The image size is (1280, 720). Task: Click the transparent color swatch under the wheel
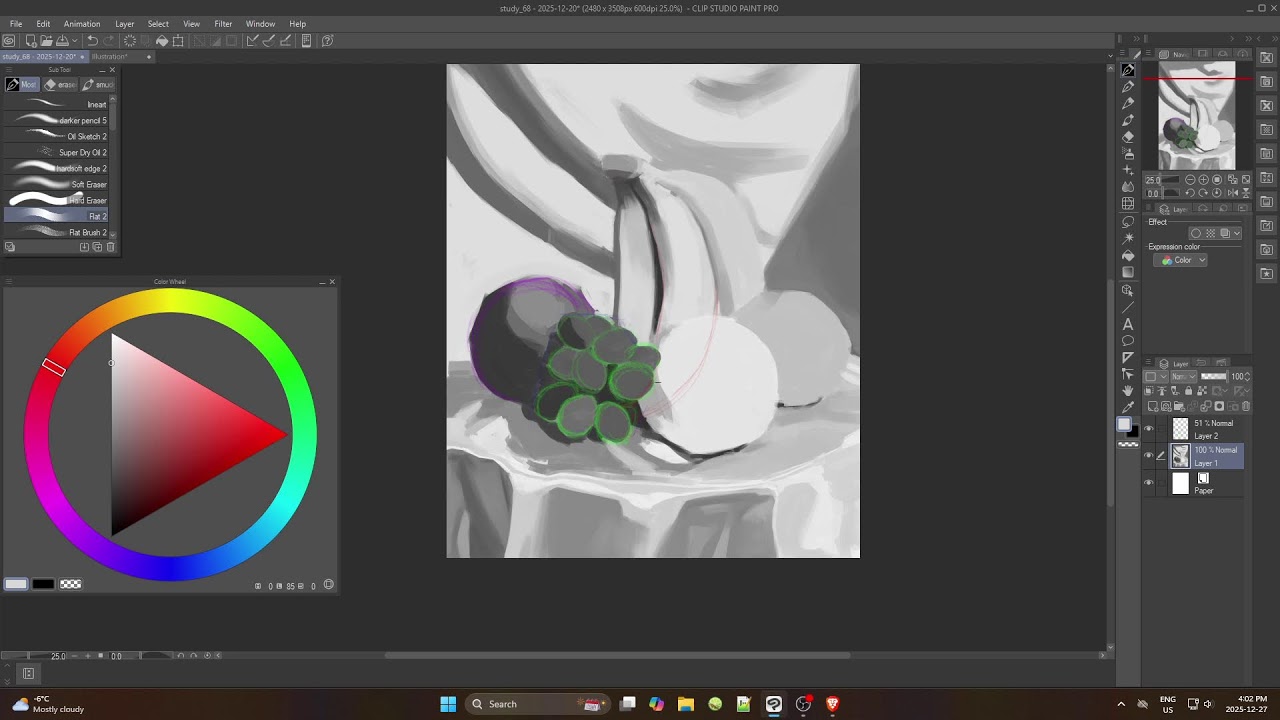coord(71,584)
